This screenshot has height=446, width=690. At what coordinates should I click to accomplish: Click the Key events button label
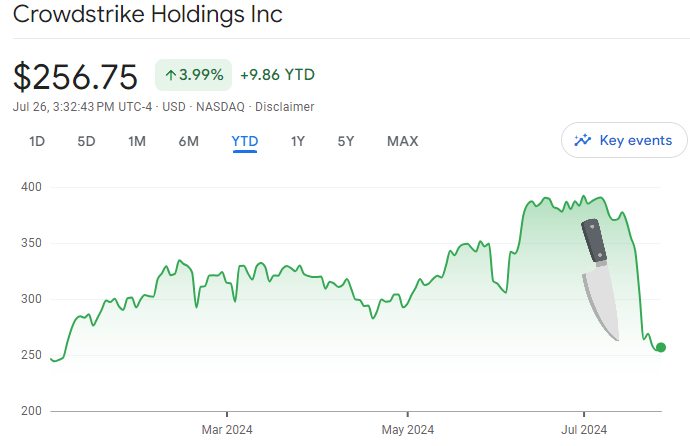pyautogui.click(x=635, y=141)
